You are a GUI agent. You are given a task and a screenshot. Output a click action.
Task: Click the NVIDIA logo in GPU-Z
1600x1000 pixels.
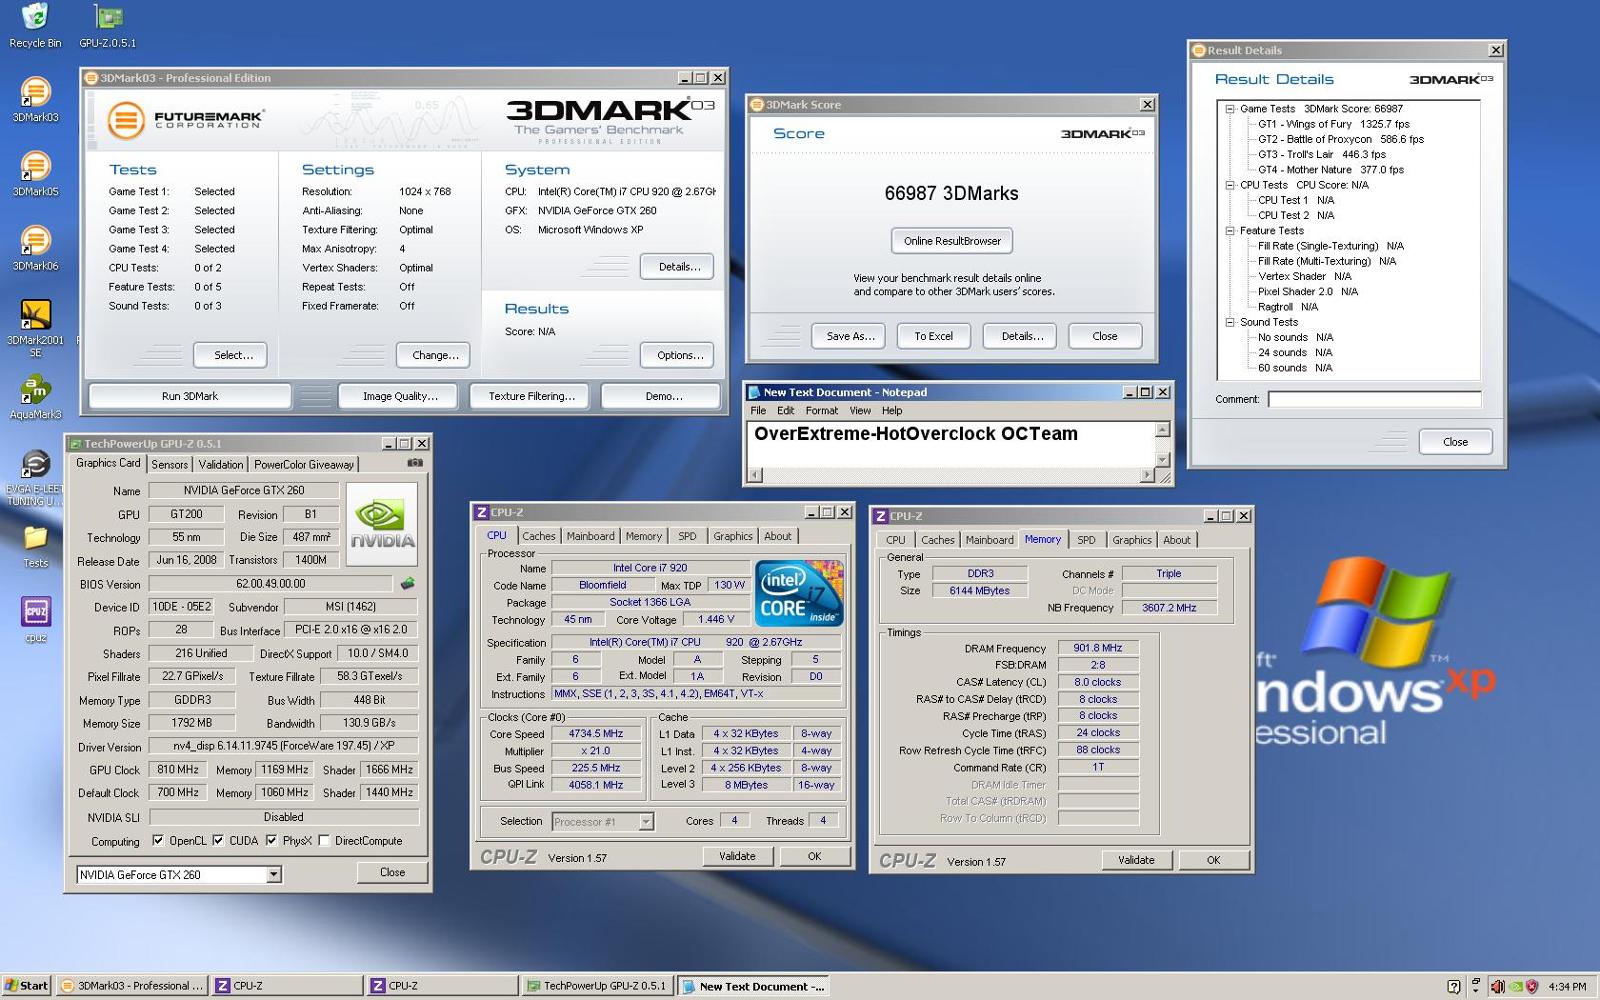(382, 525)
